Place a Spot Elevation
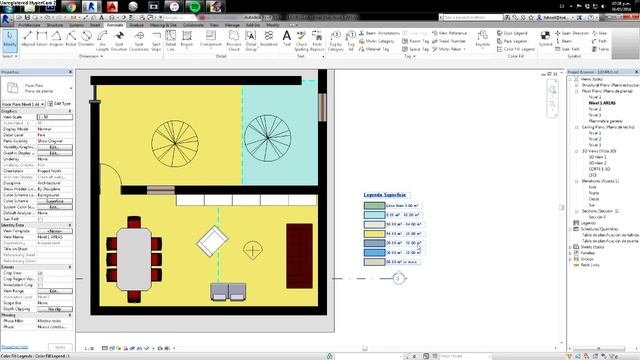Viewport: 640px width, 360px height. pos(119,41)
